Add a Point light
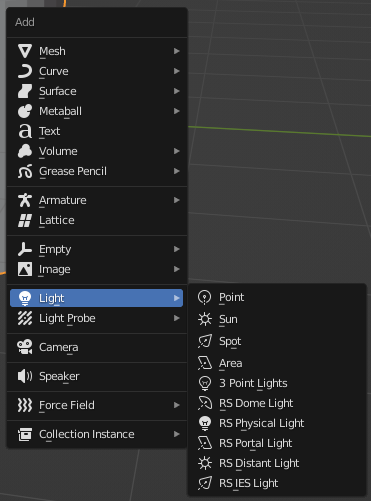Image resolution: width=371 pixels, height=501 pixels. coord(277,297)
